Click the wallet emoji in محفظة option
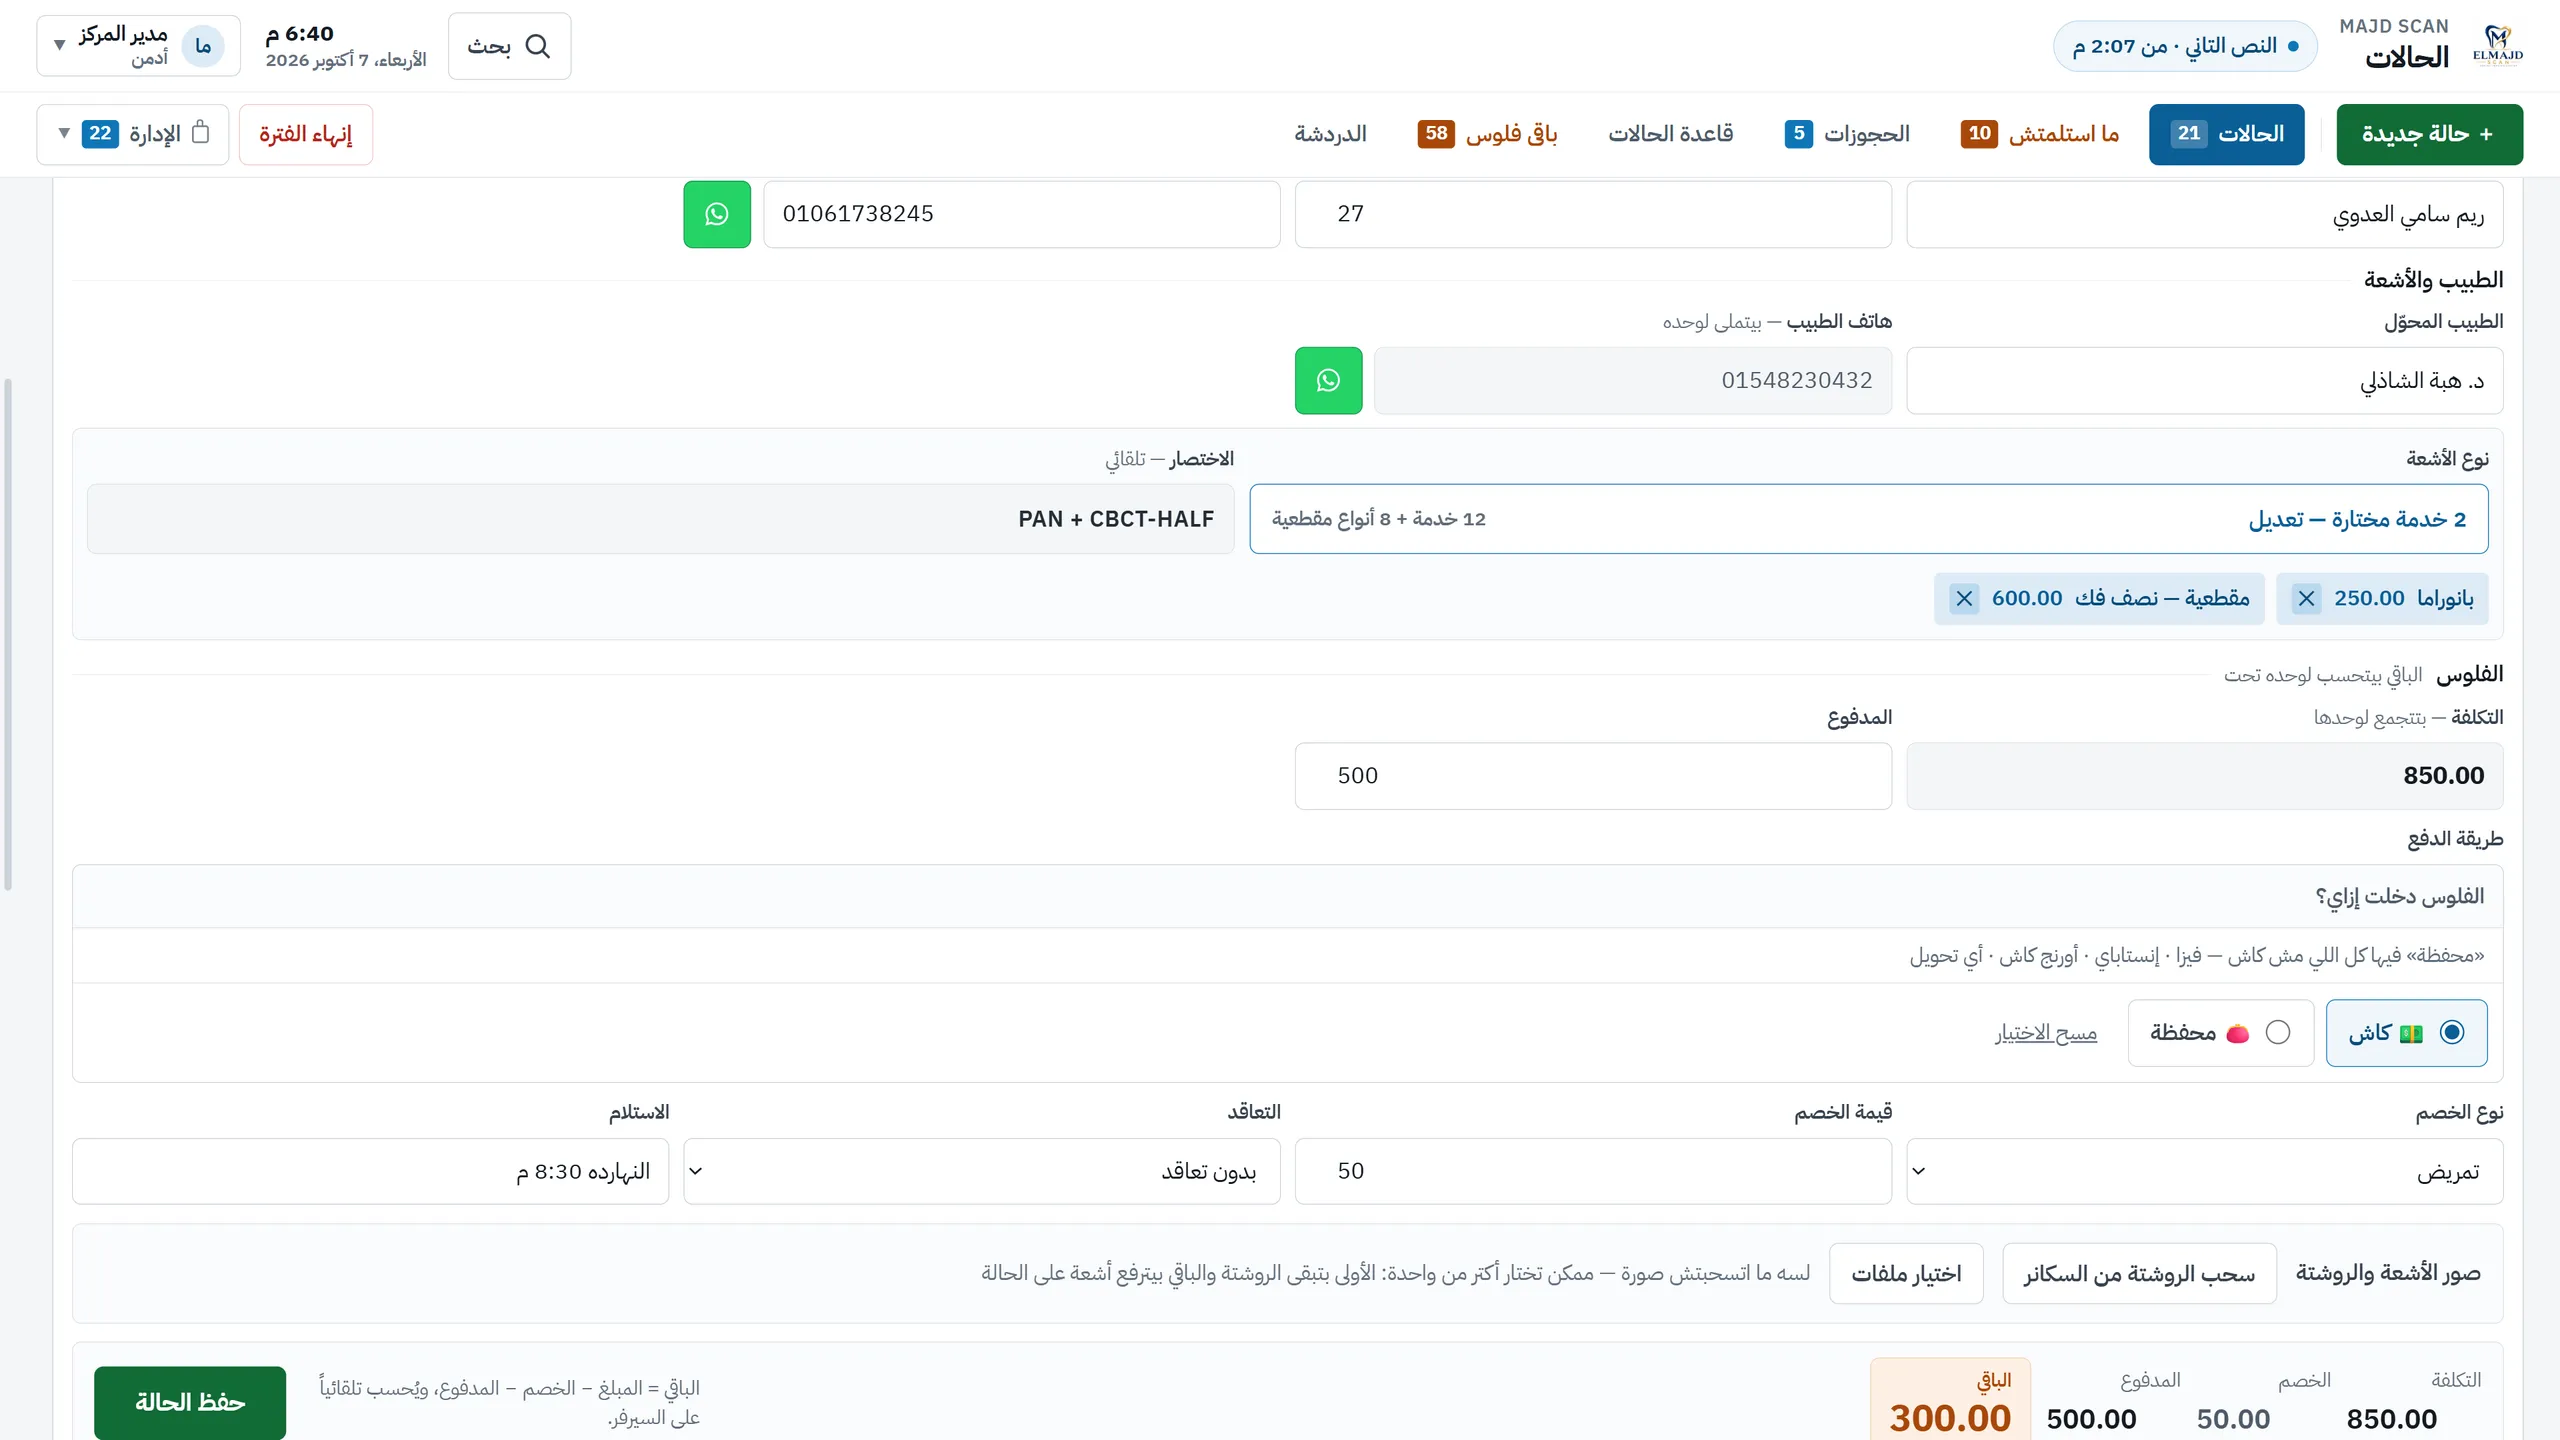This screenshot has height=1440, width=2560. coord(2238,1033)
